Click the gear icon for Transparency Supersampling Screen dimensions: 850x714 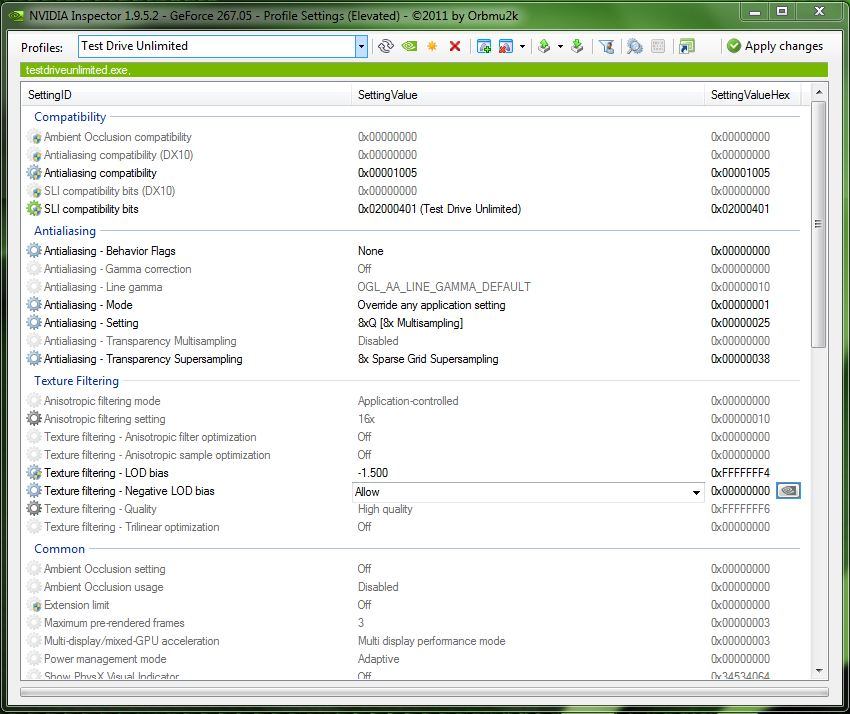(x=34, y=359)
